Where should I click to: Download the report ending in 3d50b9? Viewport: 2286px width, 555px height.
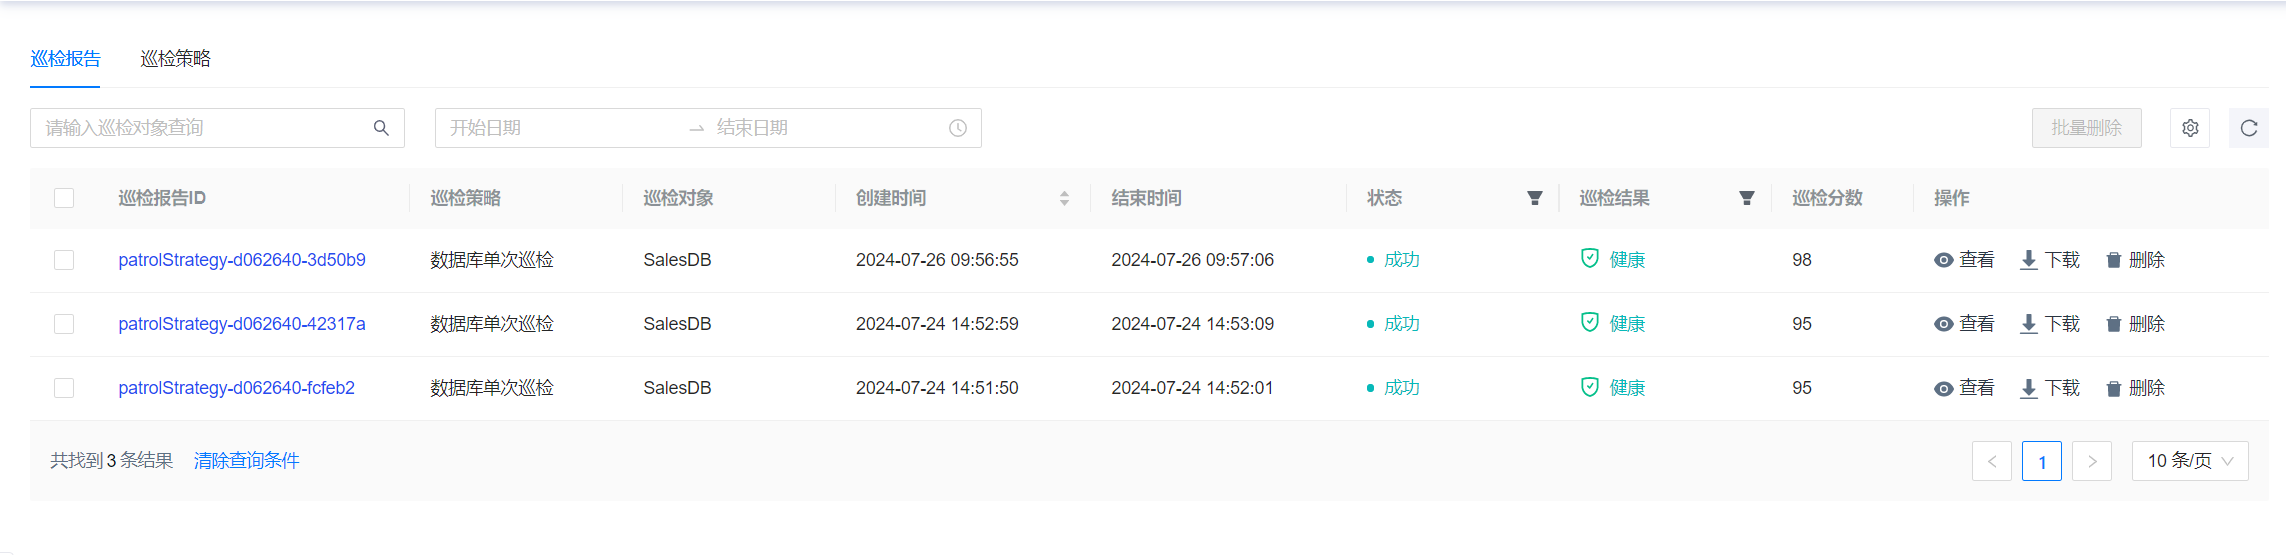(2050, 260)
